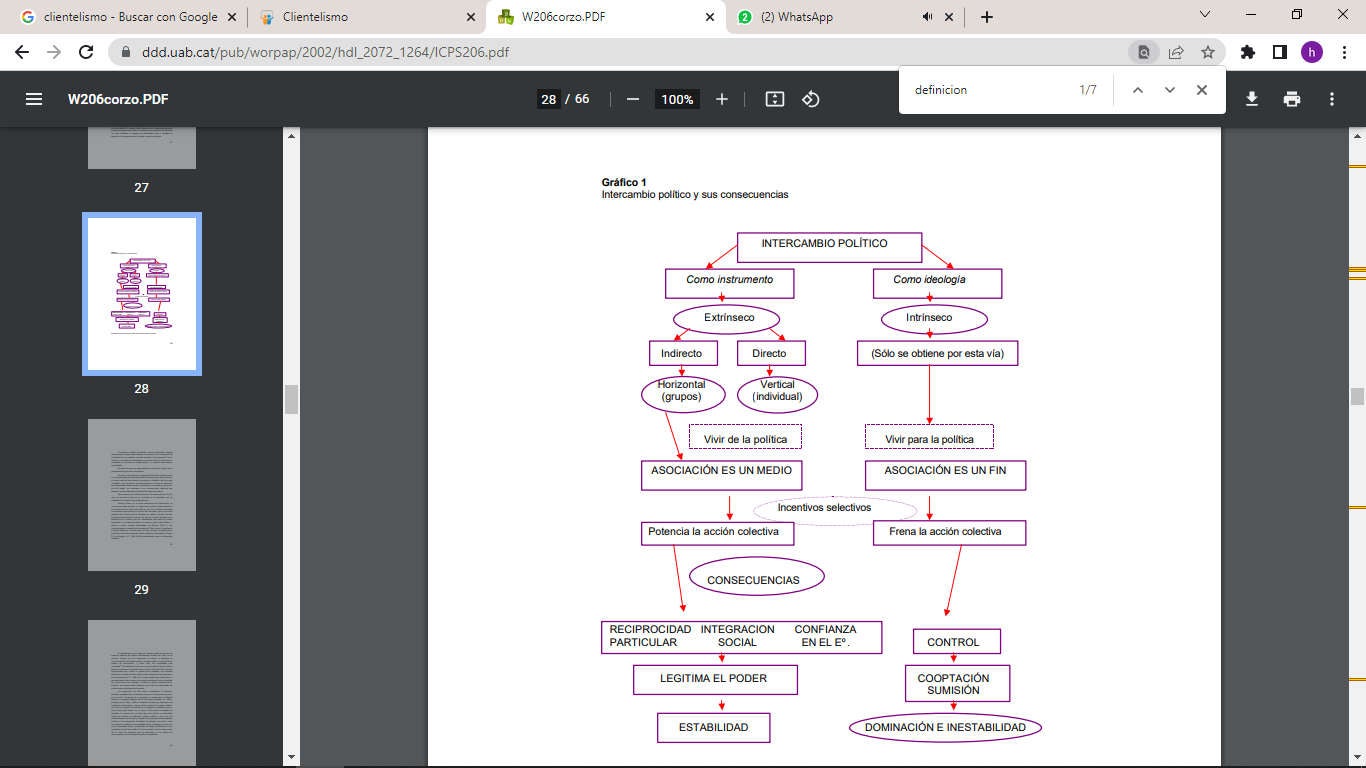
Task: Mute the WhatsApp tab audio
Action: pyautogui.click(x=927, y=17)
